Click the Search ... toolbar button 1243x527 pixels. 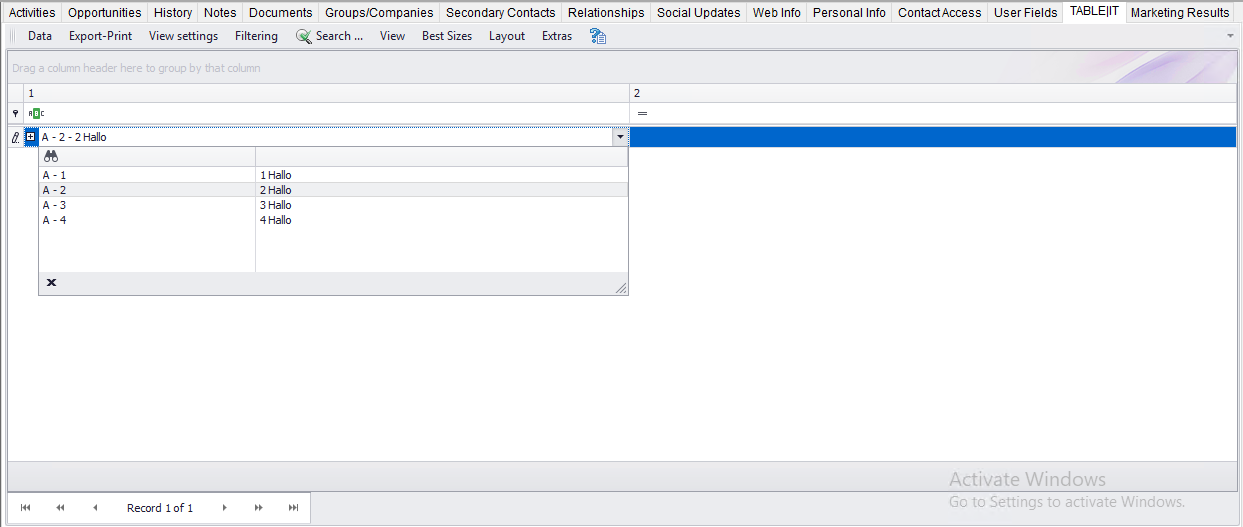[330, 36]
